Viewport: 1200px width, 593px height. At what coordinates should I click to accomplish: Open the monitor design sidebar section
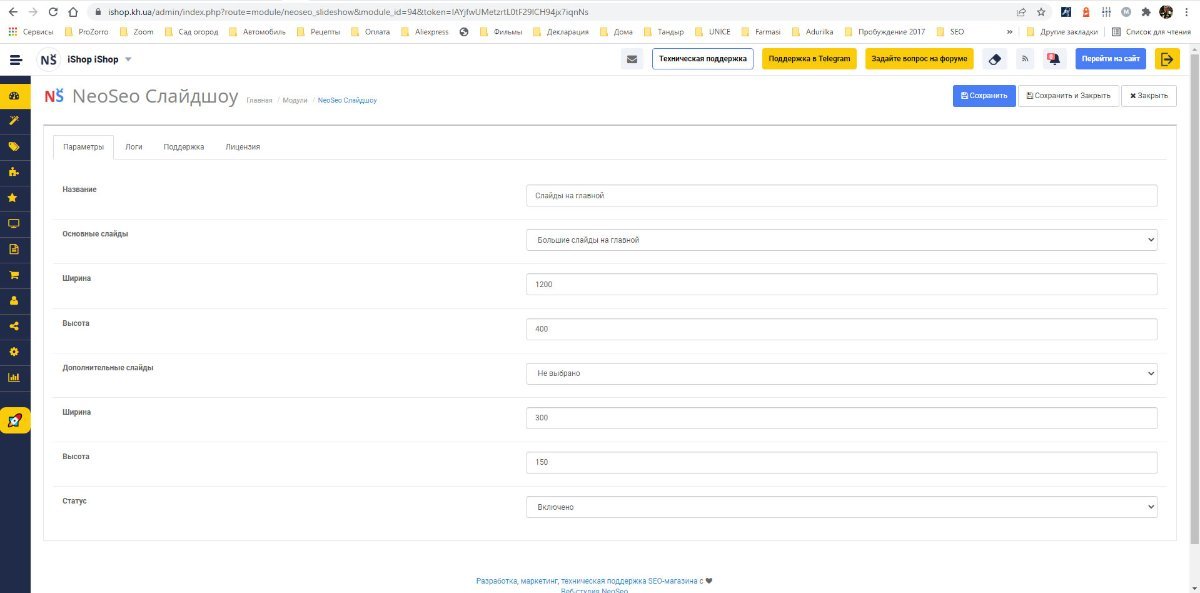point(14,224)
